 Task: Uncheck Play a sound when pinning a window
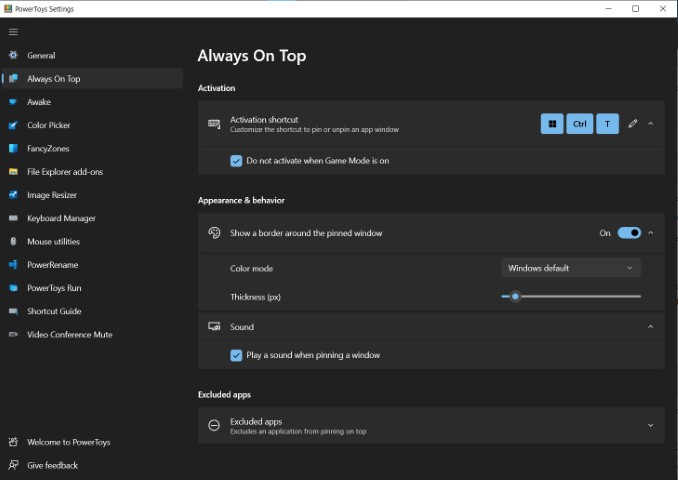pyautogui.click(x=236, y=355)
